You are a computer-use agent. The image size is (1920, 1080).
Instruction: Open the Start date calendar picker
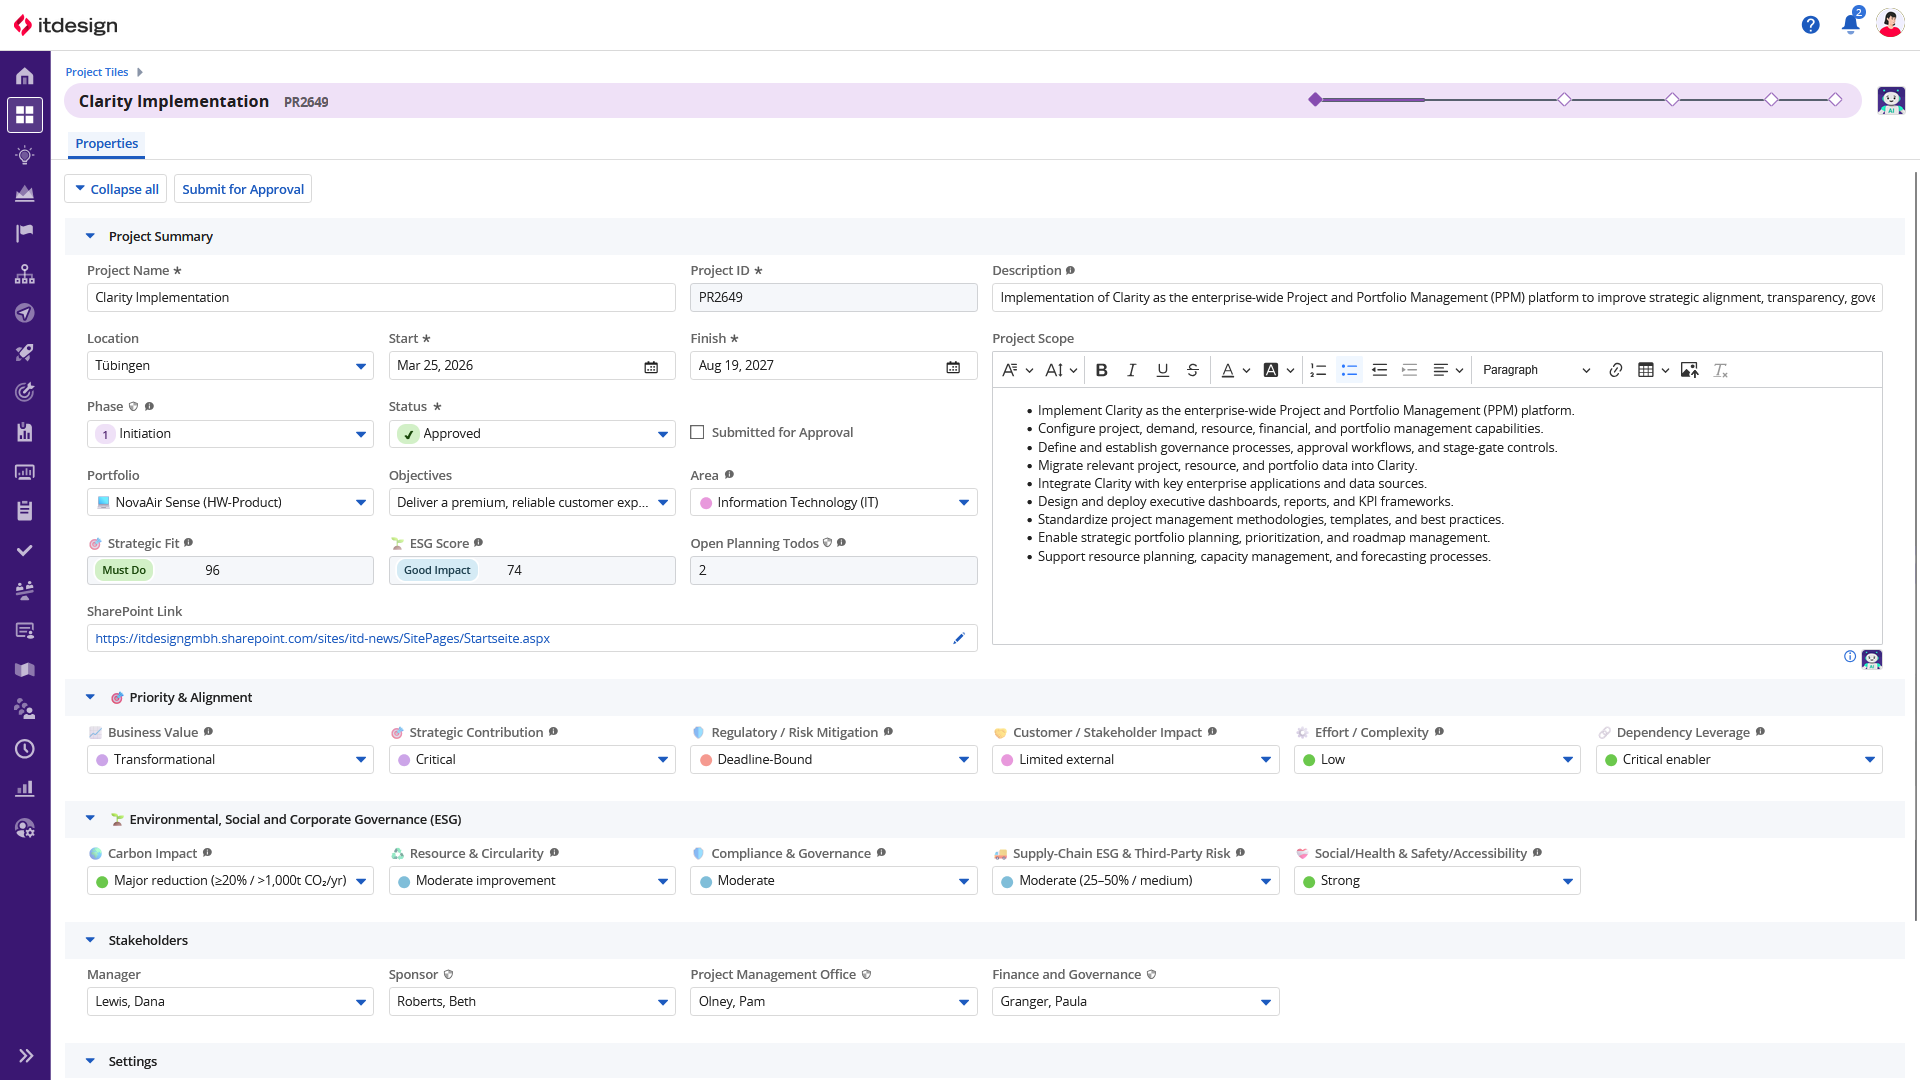point(651,367)
